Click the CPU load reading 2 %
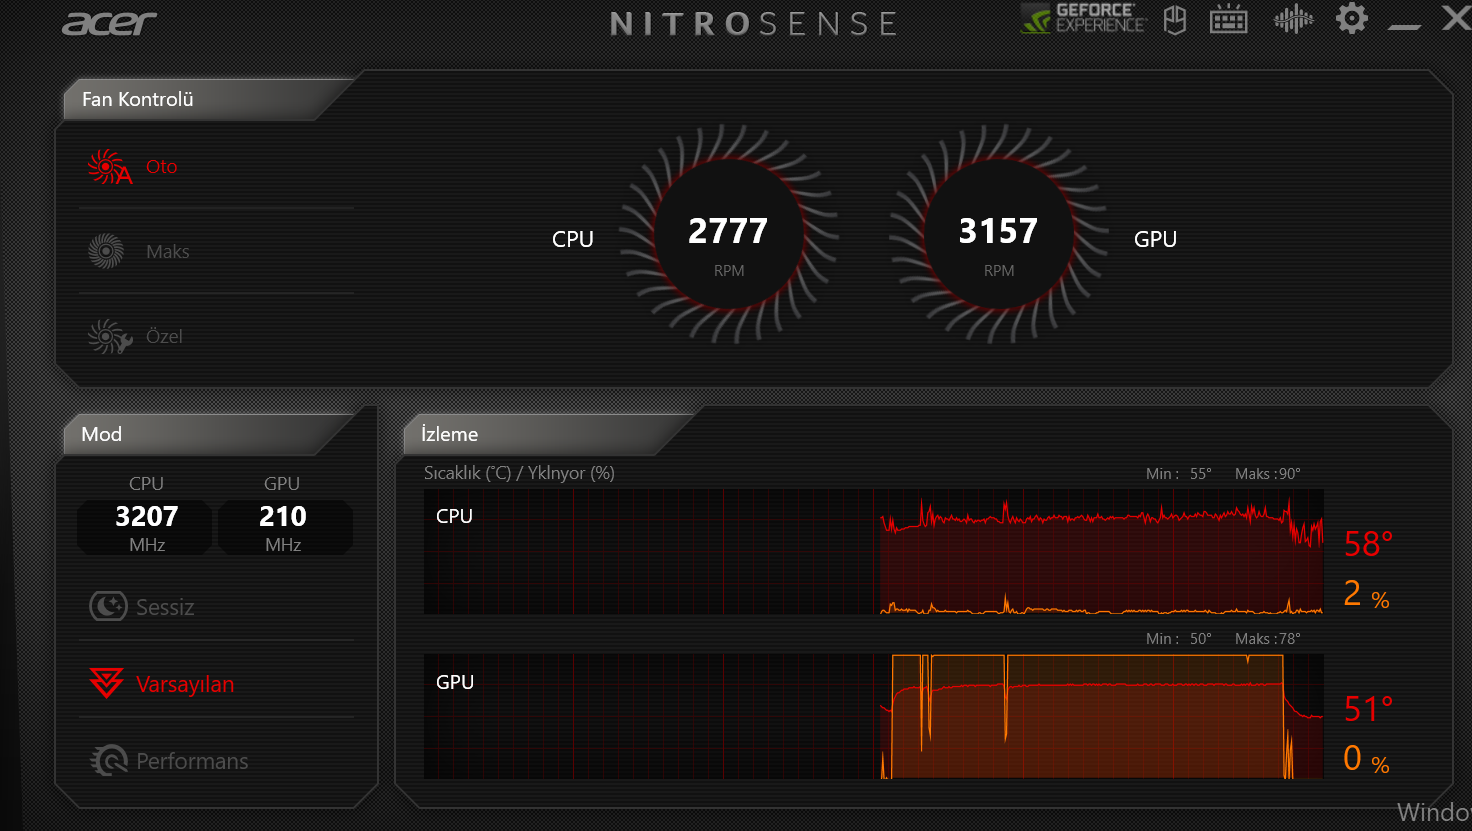The width and height of the screenshot is (1472, 831). (1366, 595)
